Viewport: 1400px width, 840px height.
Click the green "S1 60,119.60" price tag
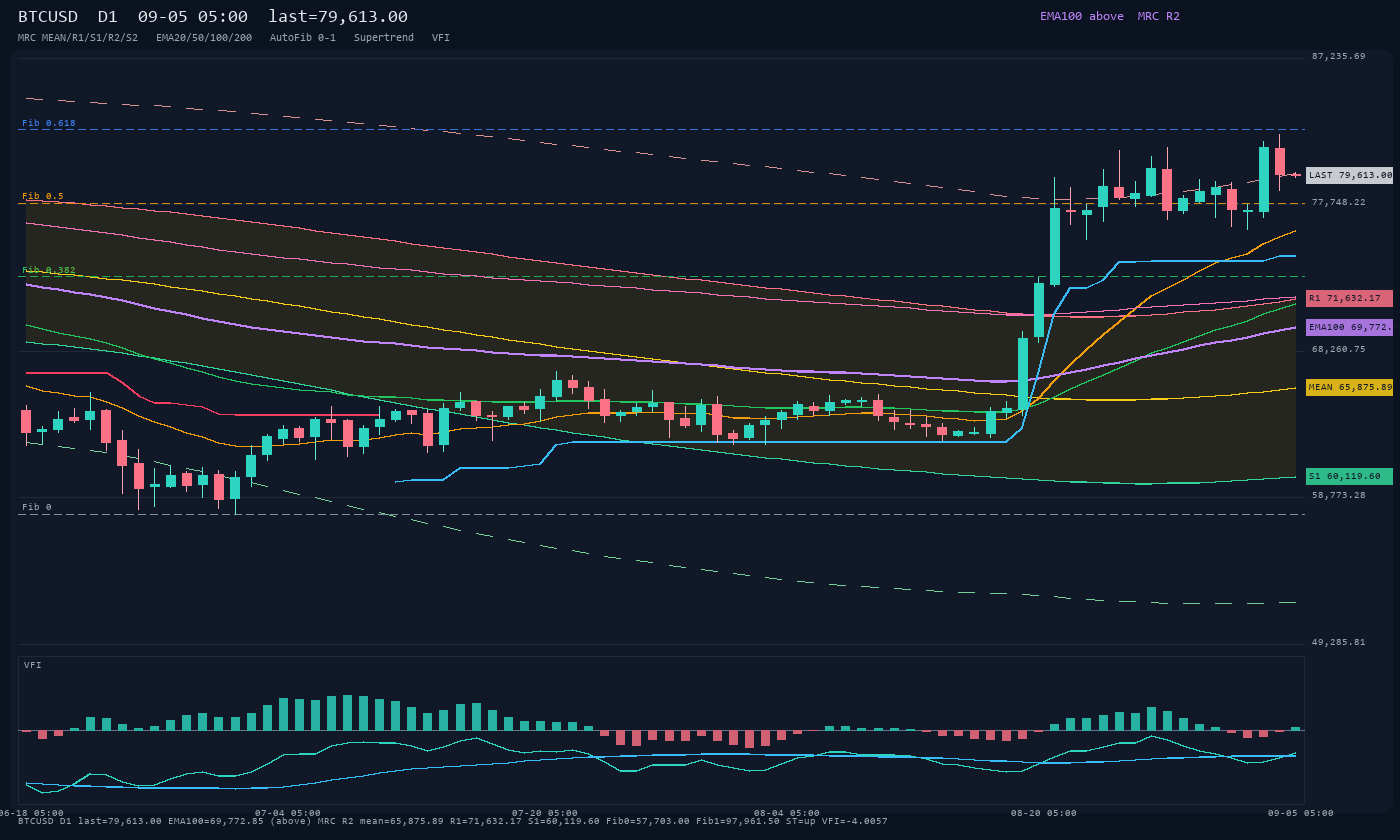click(1349, 476)
